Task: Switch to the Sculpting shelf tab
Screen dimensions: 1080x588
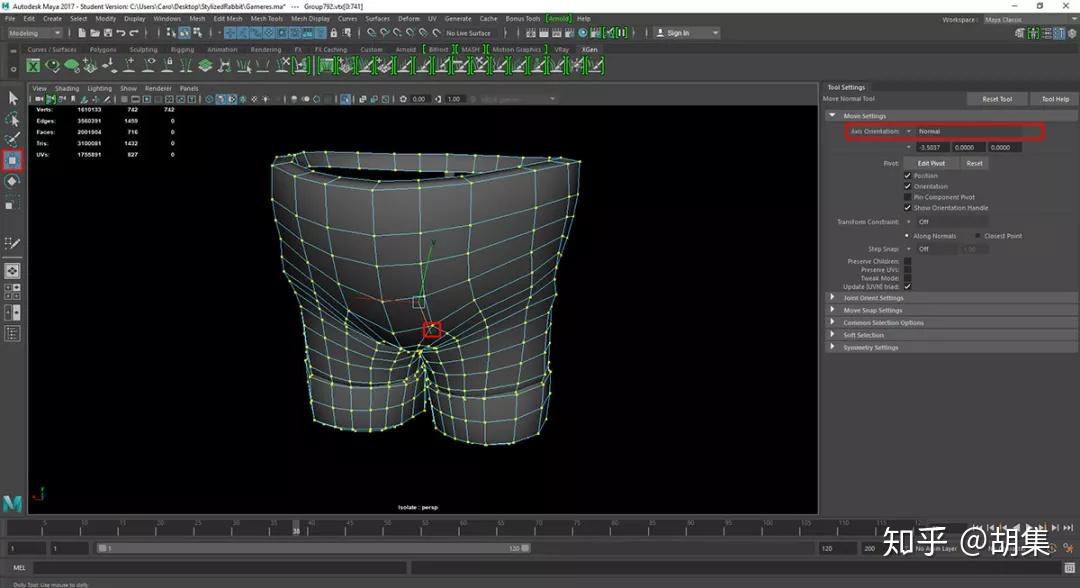Action: pos(143,49)
